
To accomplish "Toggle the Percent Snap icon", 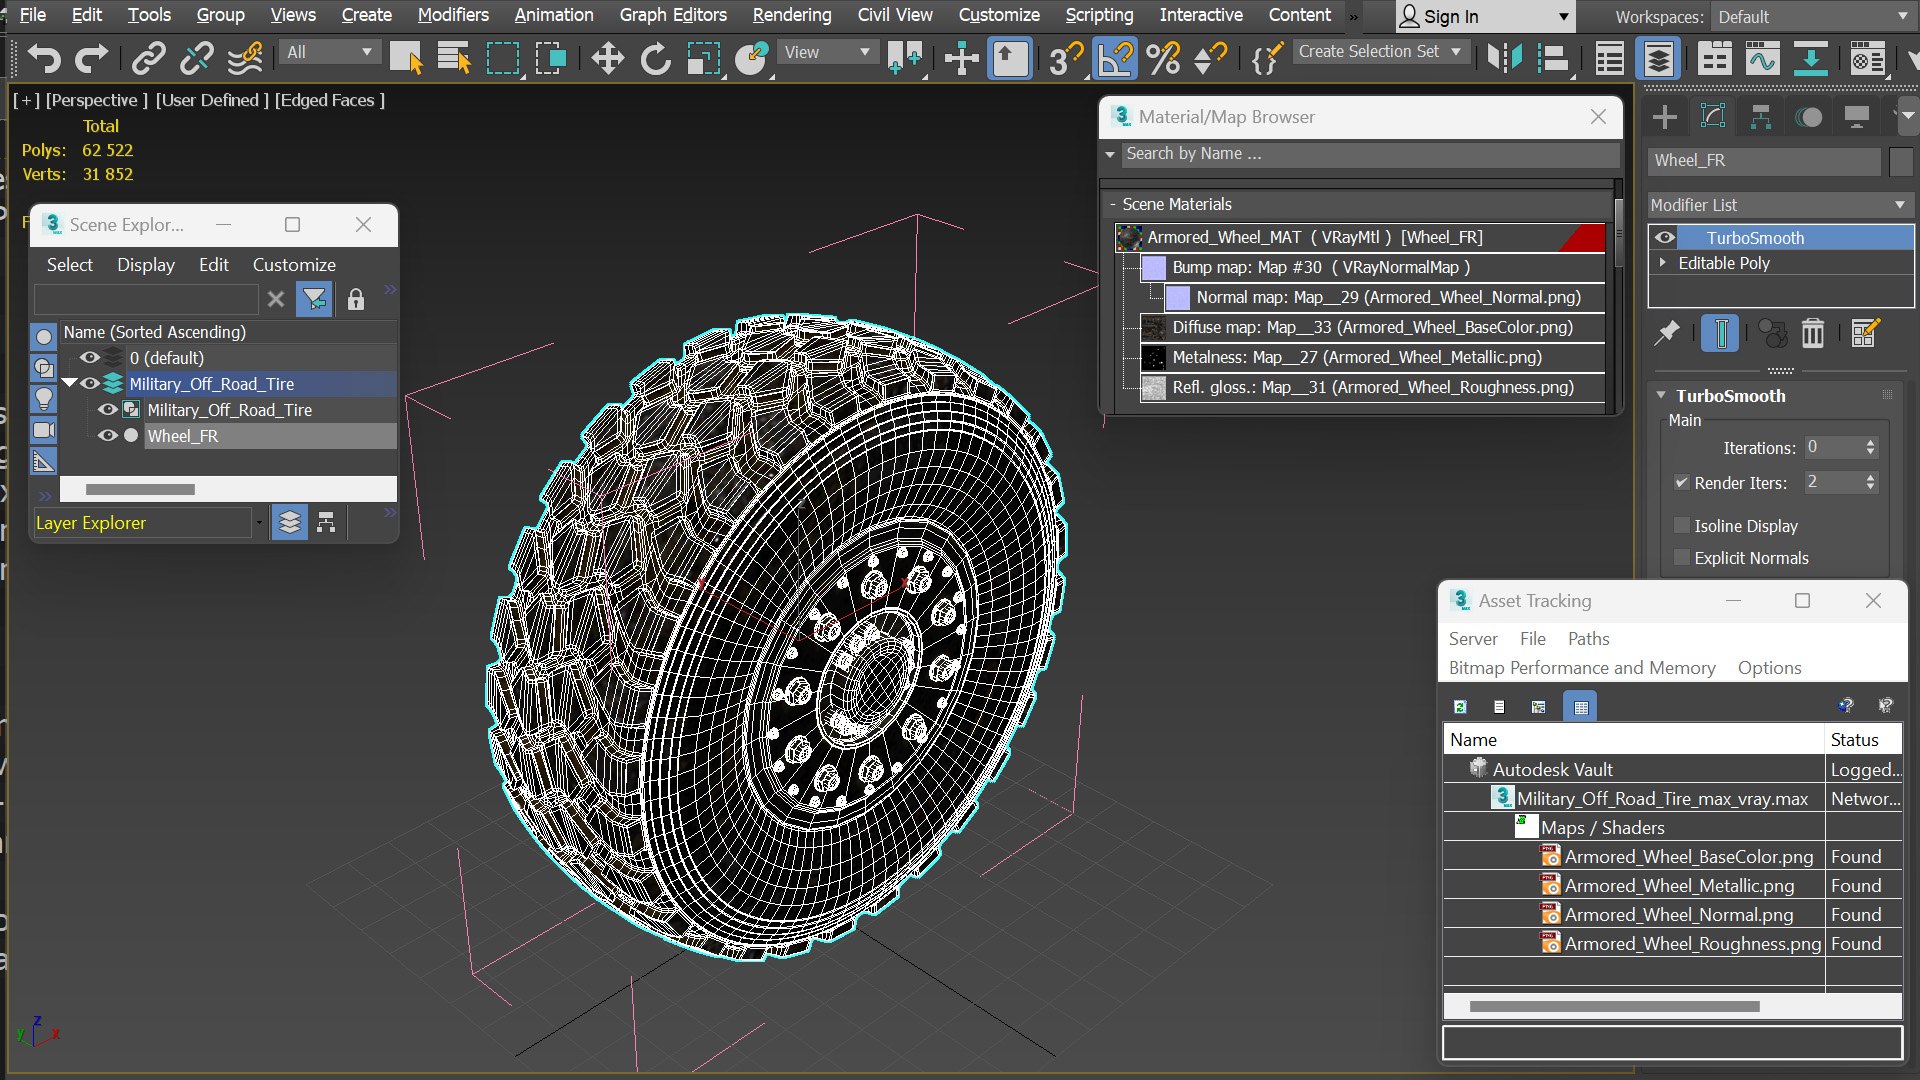I will 1163,58.
